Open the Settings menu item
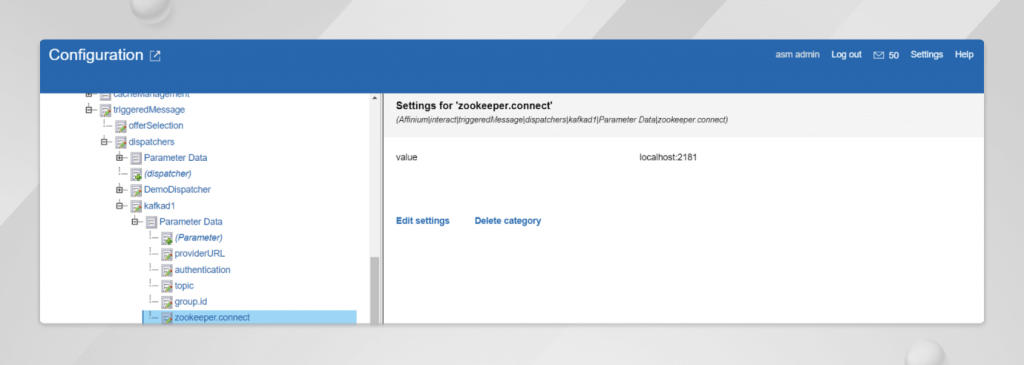Image resolution: width=1024 pixels, height=365 pixels. (927, 55)
